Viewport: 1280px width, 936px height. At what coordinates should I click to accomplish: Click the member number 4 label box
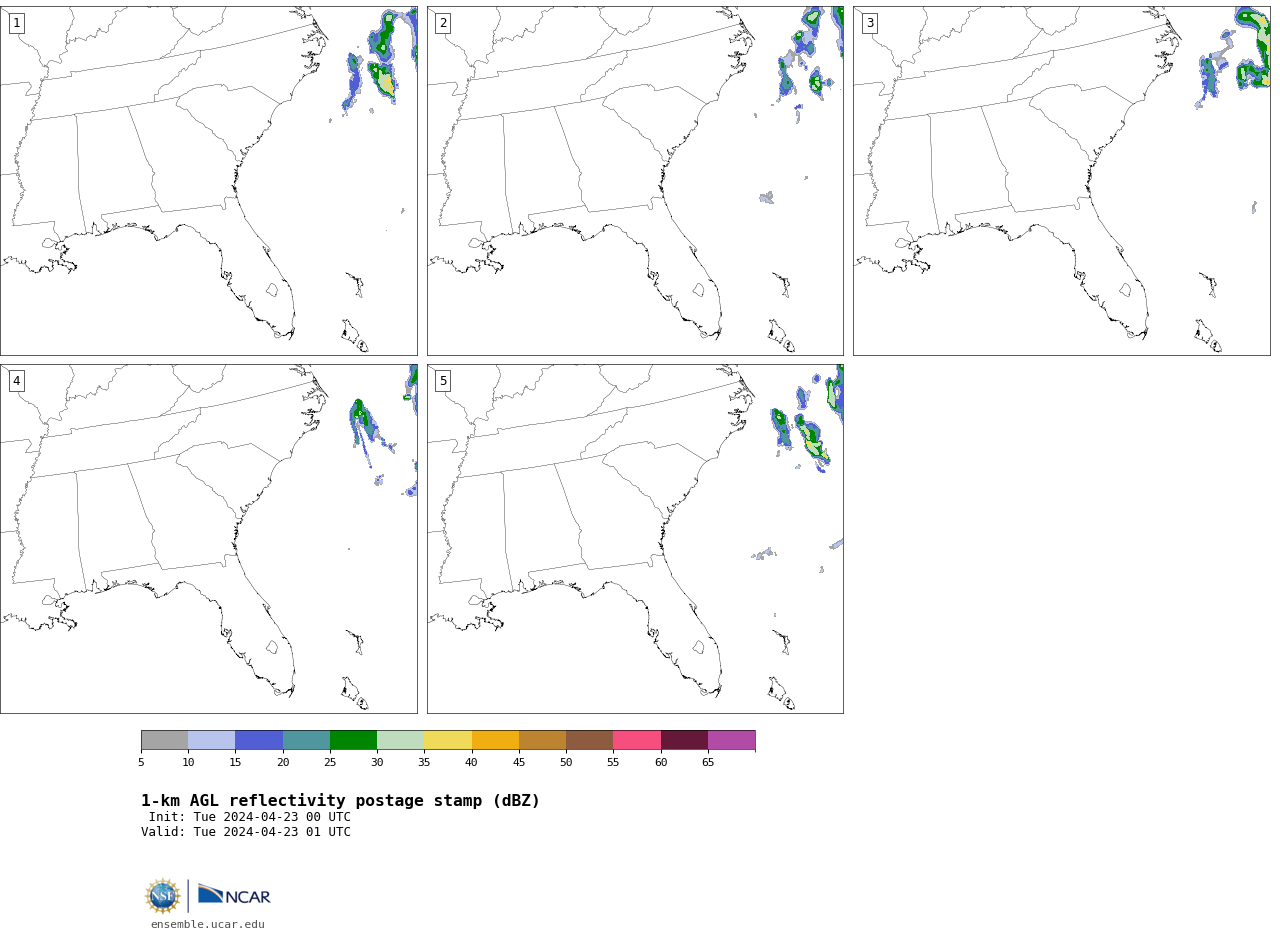pos(16,381)
